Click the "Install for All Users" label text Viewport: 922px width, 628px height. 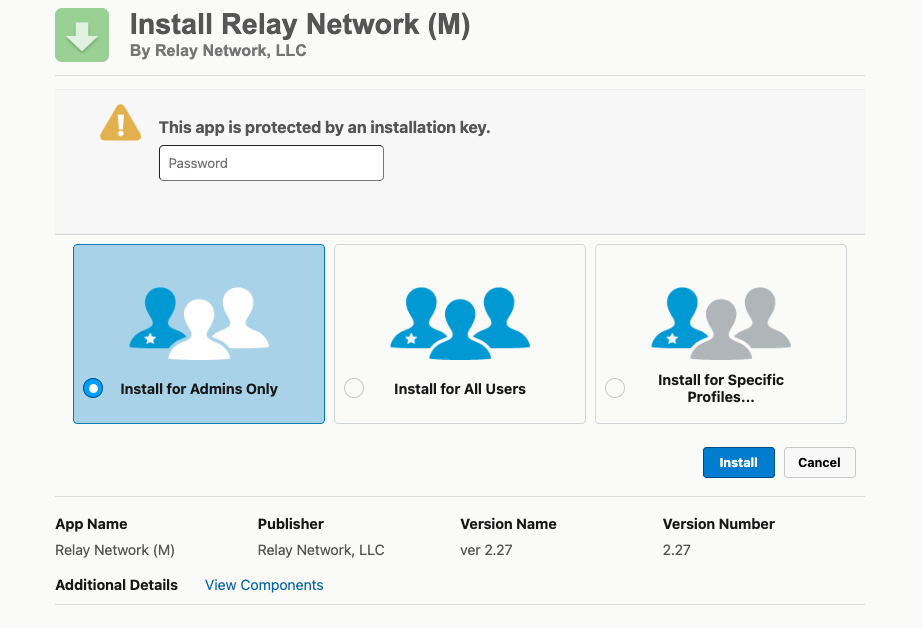click(x=460, y=389)
